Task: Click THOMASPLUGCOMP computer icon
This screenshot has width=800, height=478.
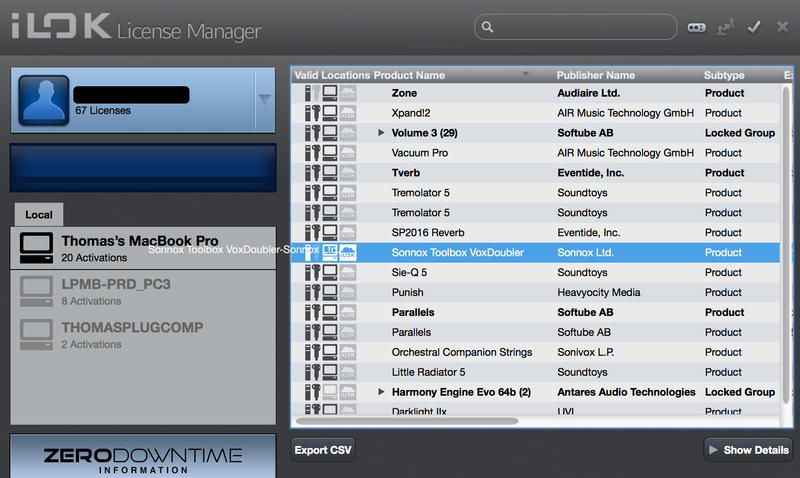Action: [x=36, y=335]
